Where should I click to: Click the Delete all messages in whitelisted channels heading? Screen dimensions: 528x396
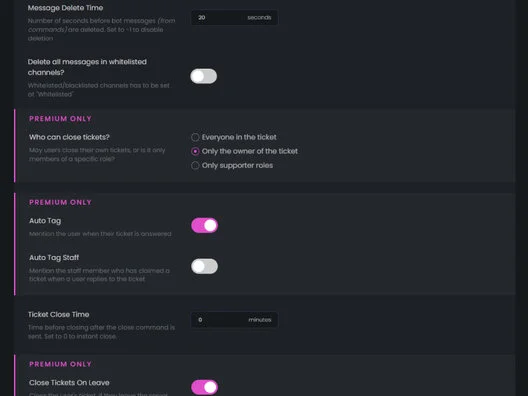click(87, 67)
